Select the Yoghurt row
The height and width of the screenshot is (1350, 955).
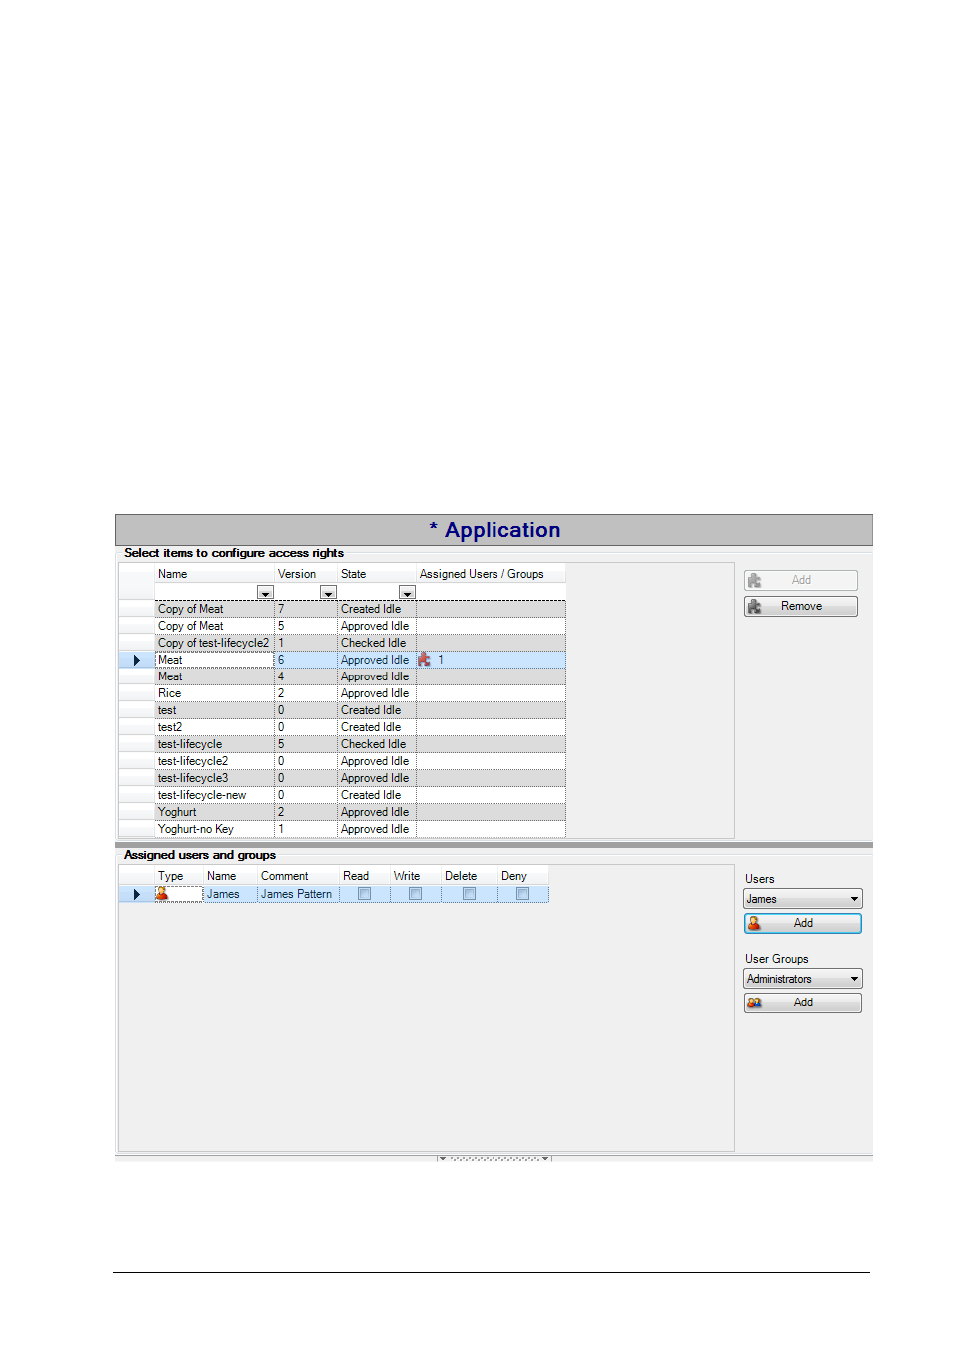tap(342, 812)
